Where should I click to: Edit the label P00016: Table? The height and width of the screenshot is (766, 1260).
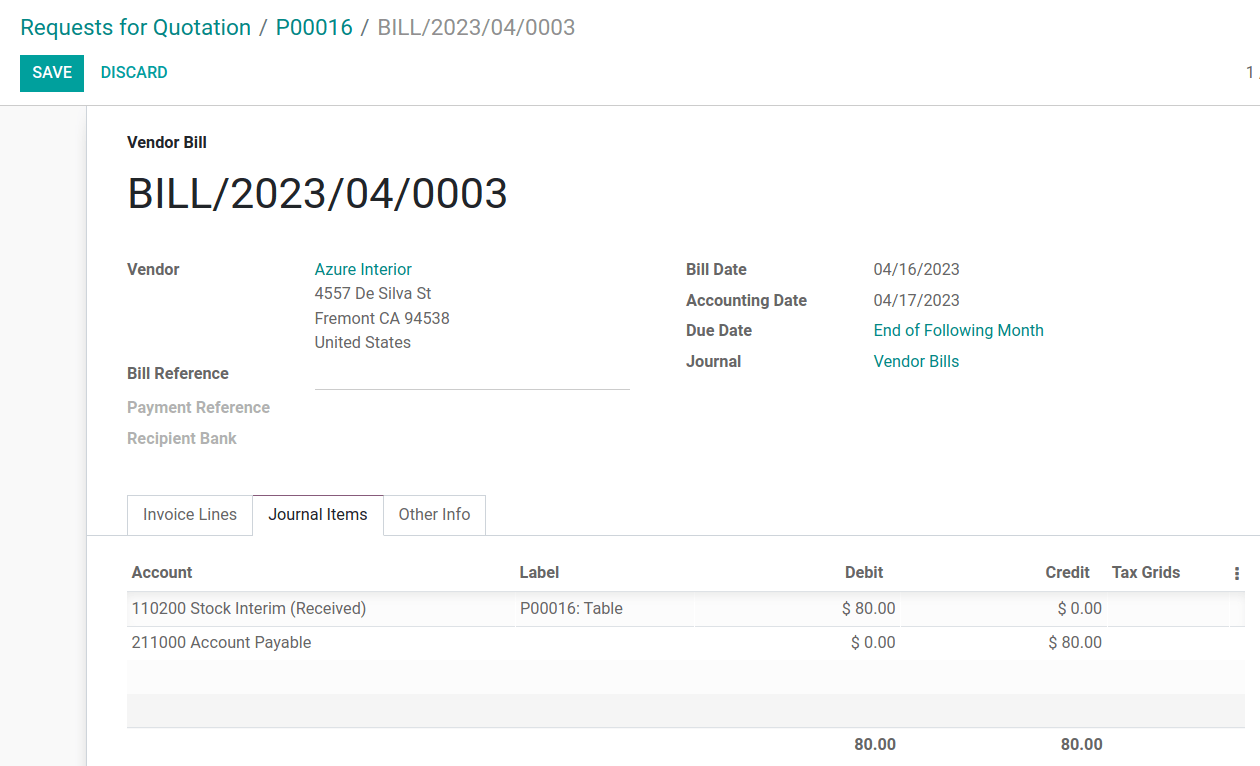coord(570,608)
